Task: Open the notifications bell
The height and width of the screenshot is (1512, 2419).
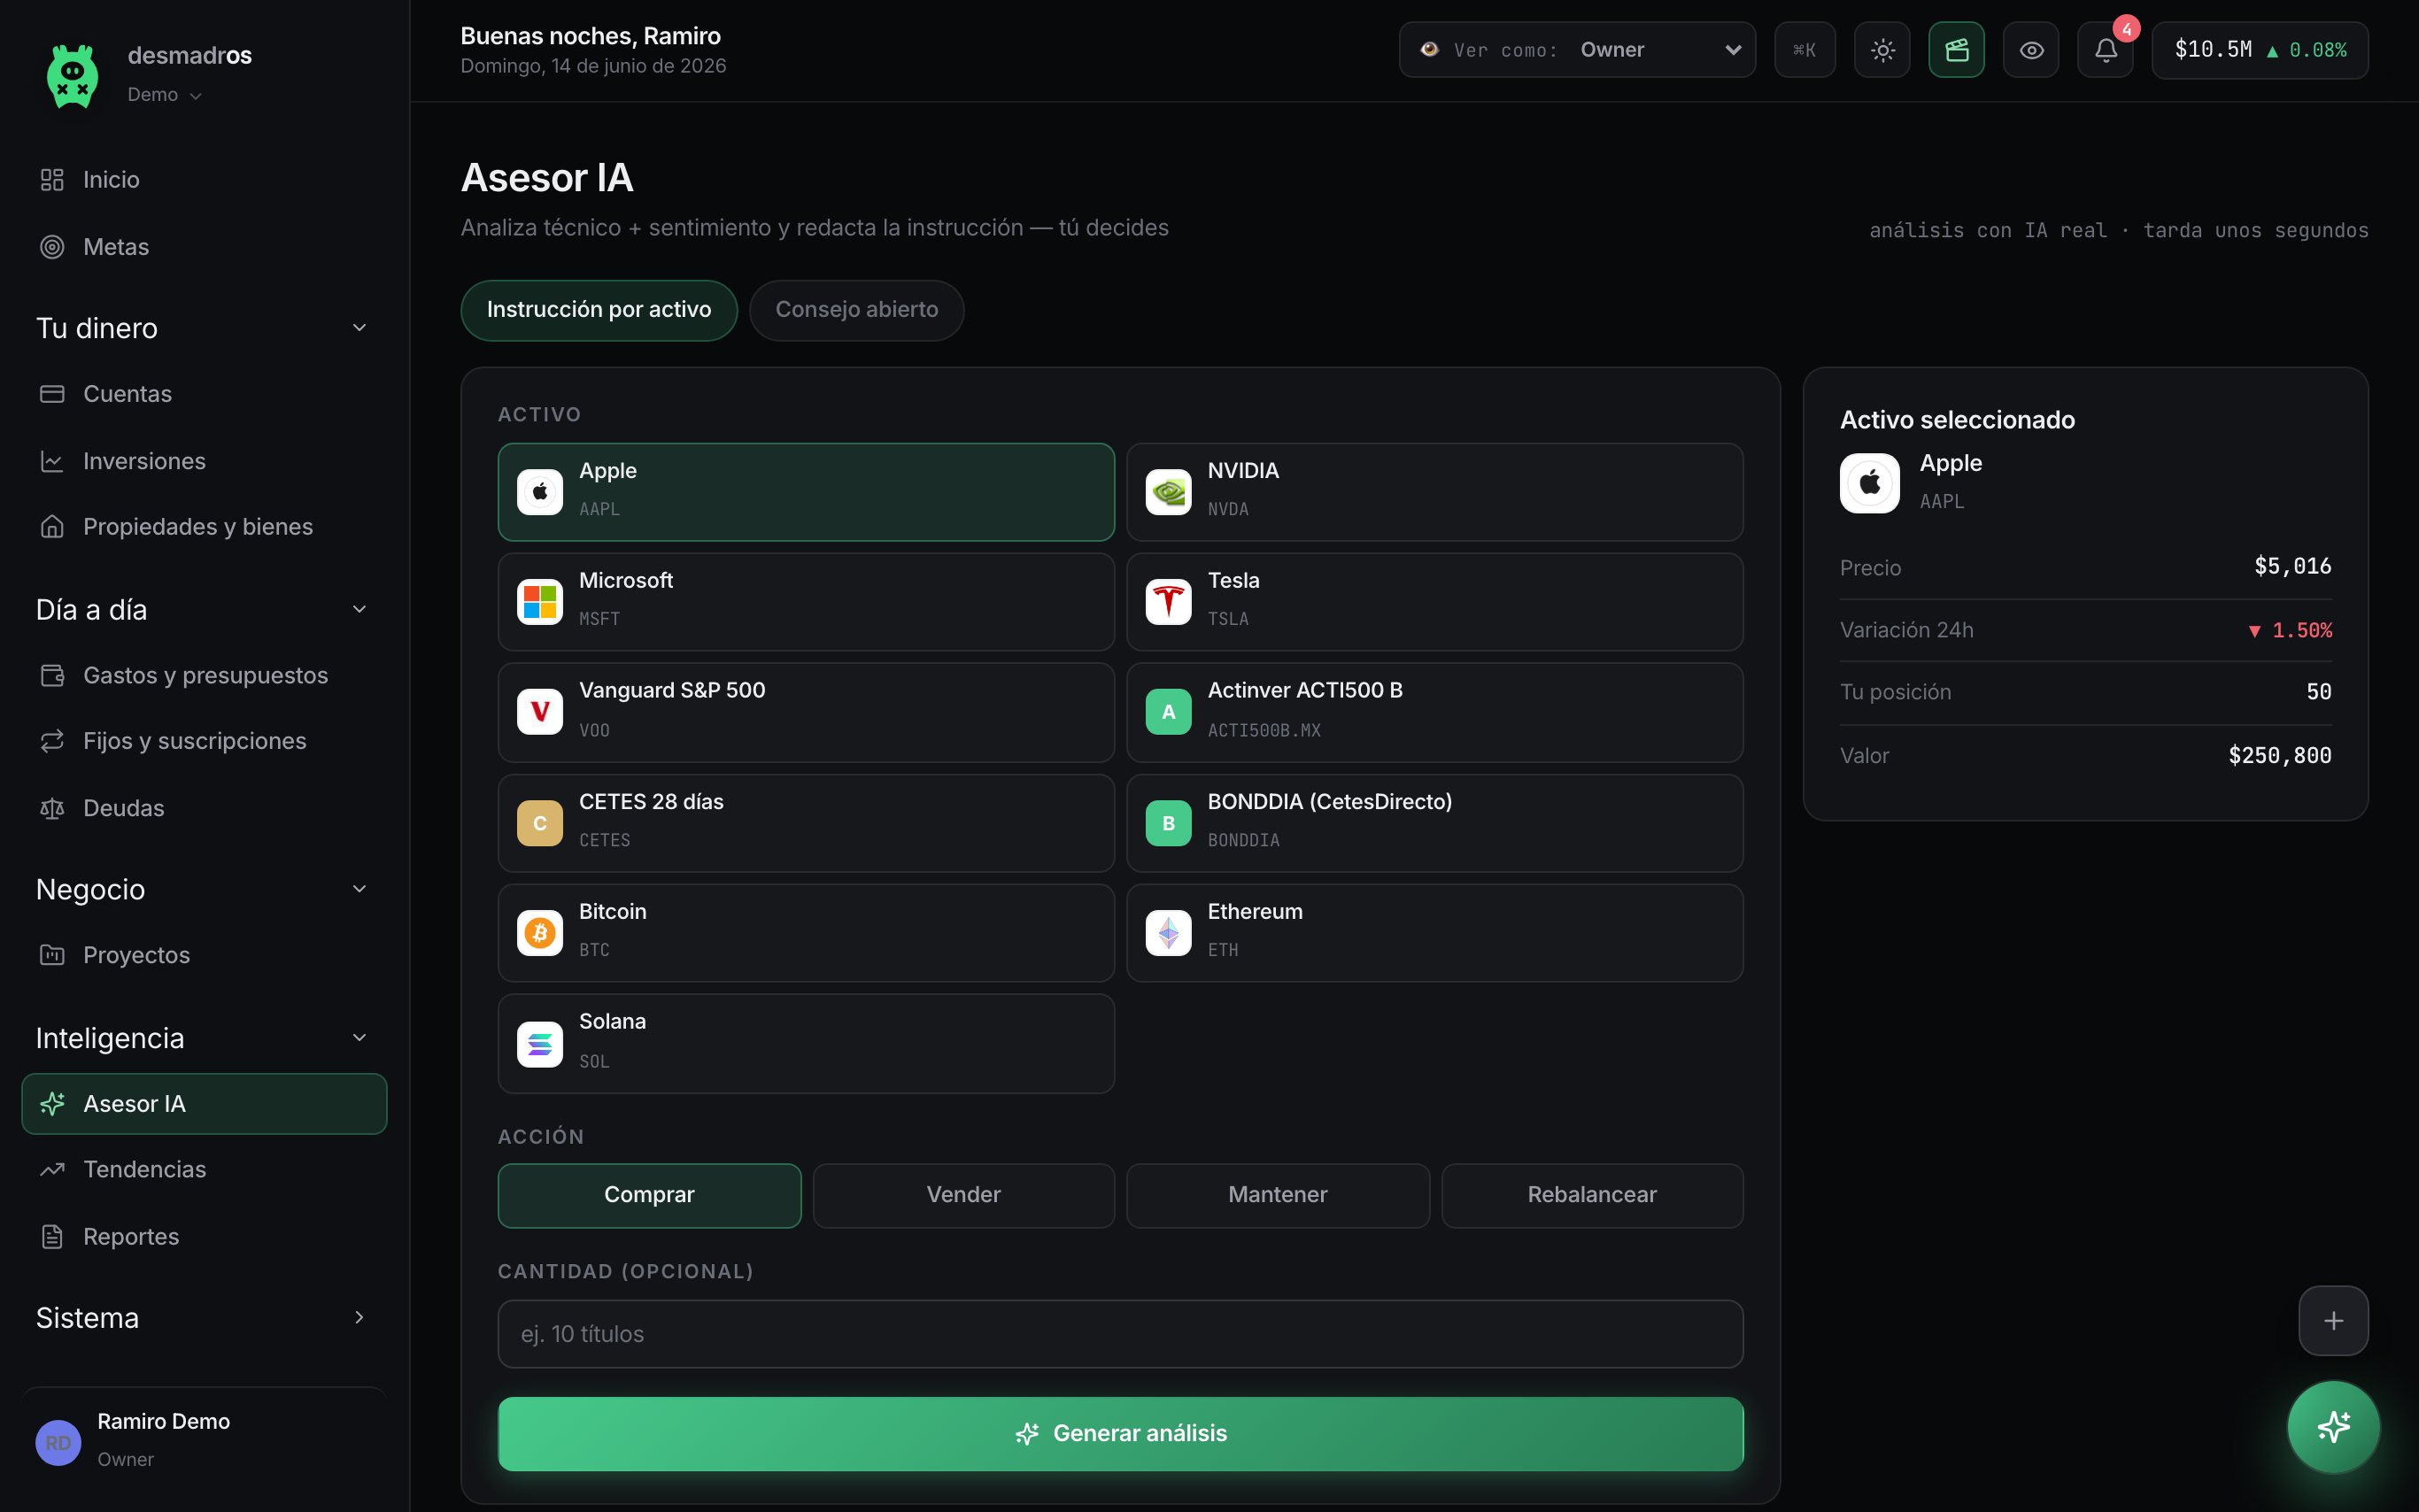Action: click(x=2105, y=50)
